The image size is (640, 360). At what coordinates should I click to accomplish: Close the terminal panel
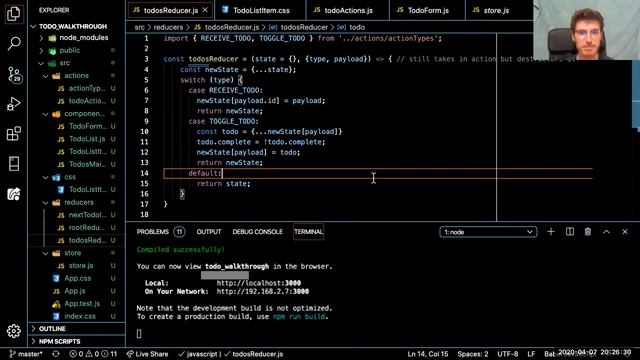(x=624, y=232)
